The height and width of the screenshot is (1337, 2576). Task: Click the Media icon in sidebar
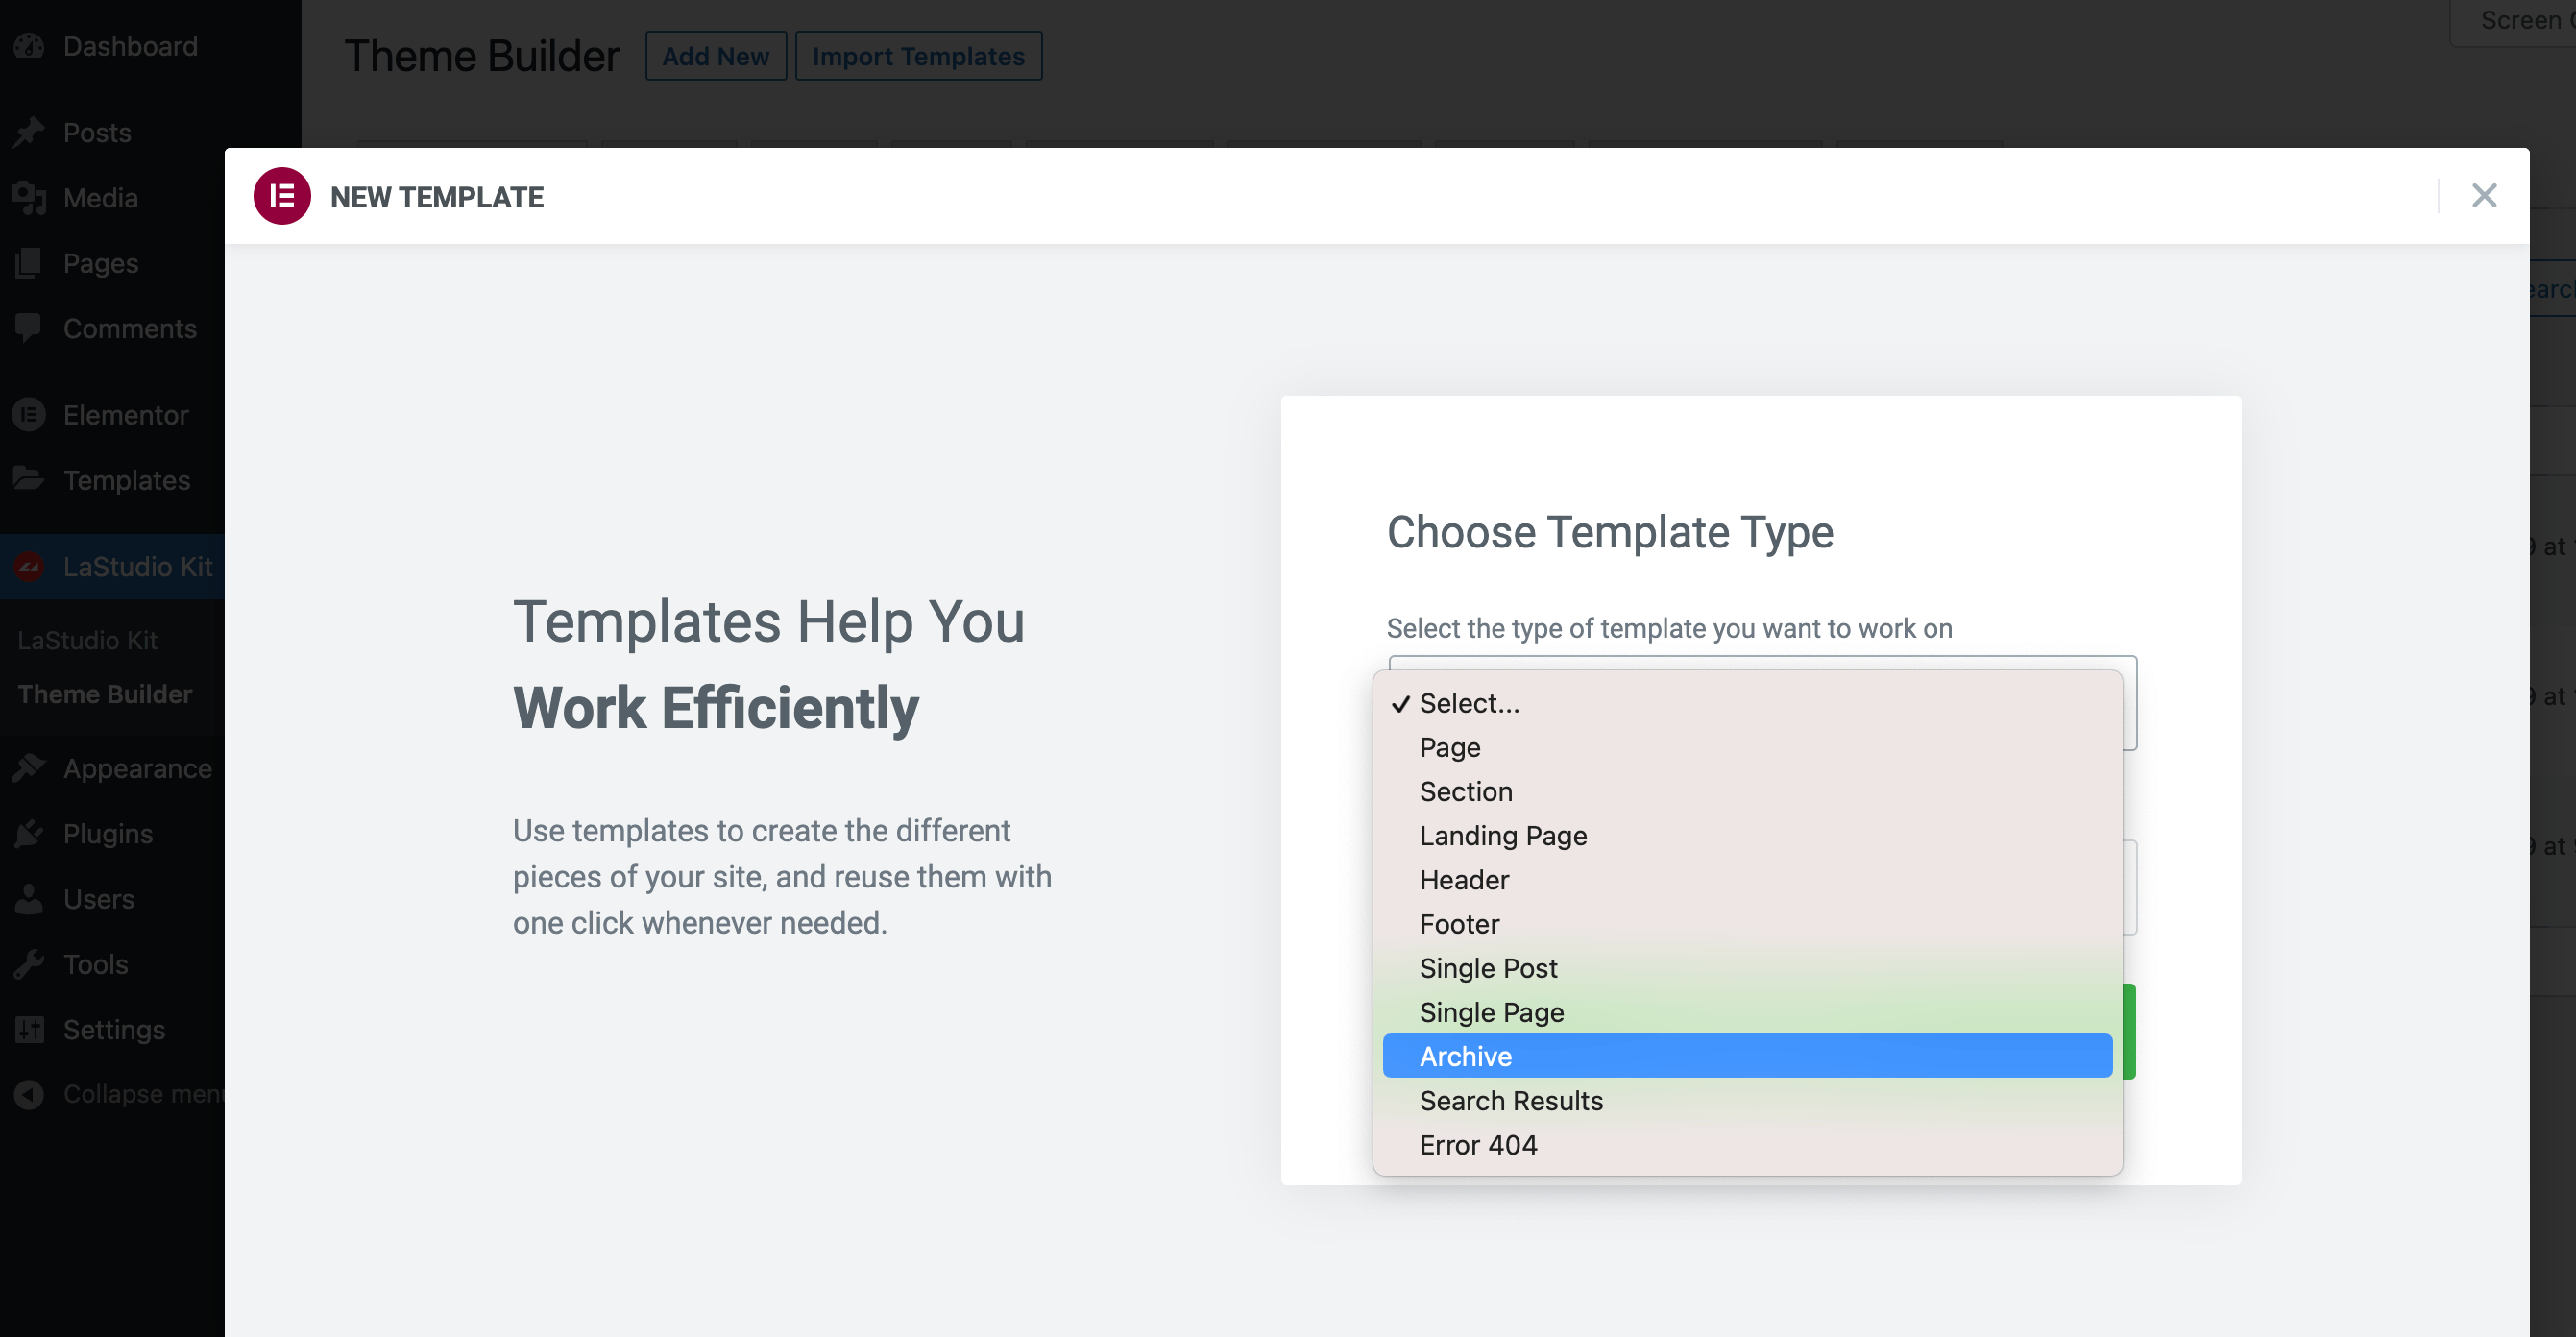click(x=29, y=198)
